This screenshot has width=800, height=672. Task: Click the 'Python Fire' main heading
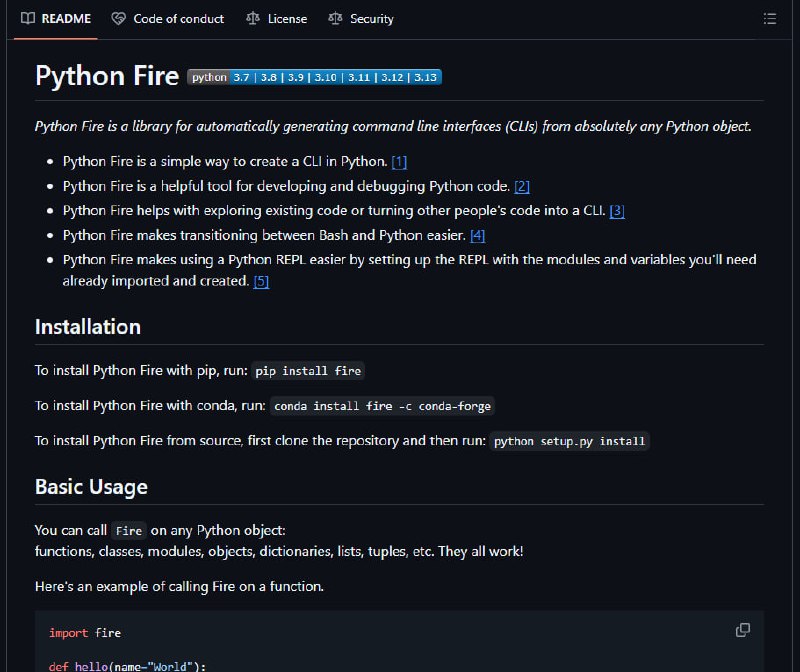click(x=107, y=76)
